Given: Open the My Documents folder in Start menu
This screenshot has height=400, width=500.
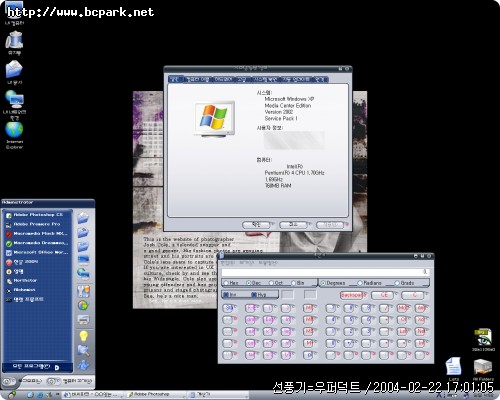Looking at the screenshot, I should tap(83, 218).
